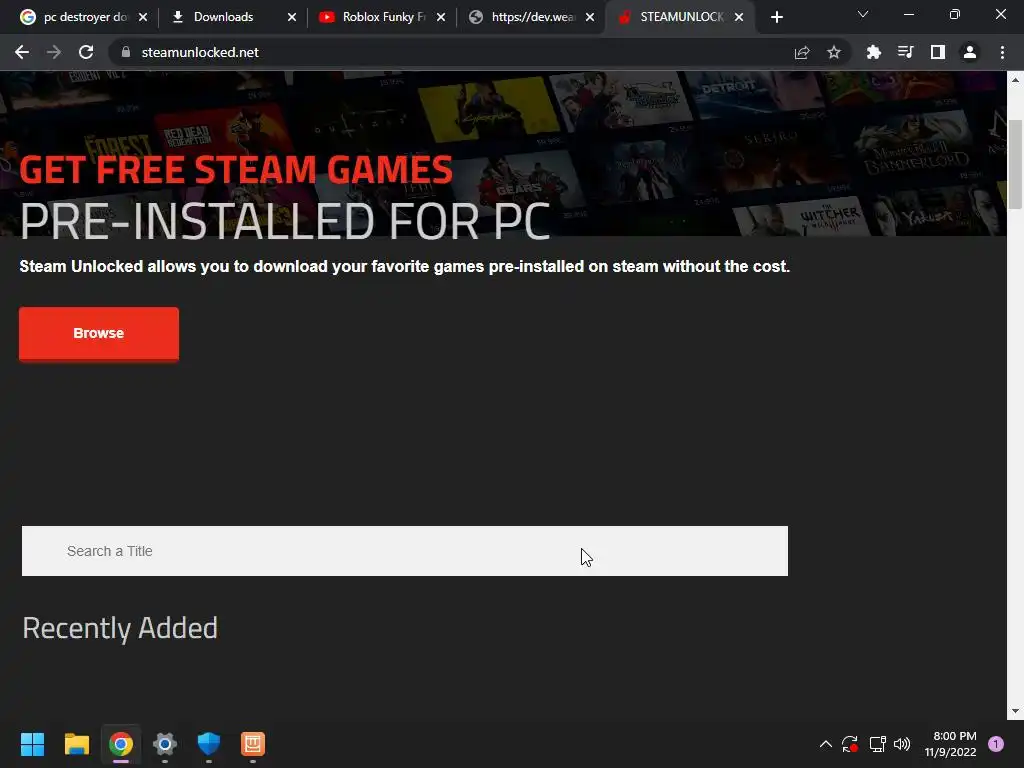Close the https://dev.wea tab
Viewport: 1024px width, 768px height.
[x=590, y=17]
